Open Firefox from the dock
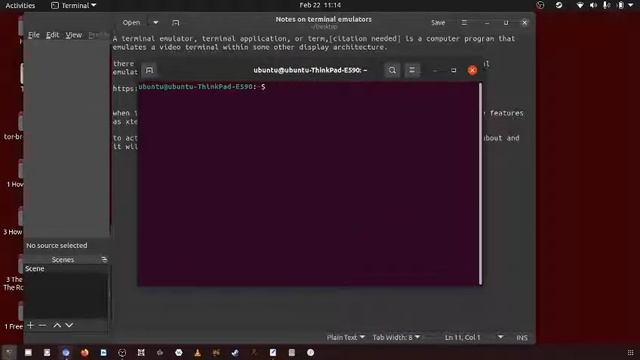The width and height of the screenshot is (640, 360). [84, 353]
